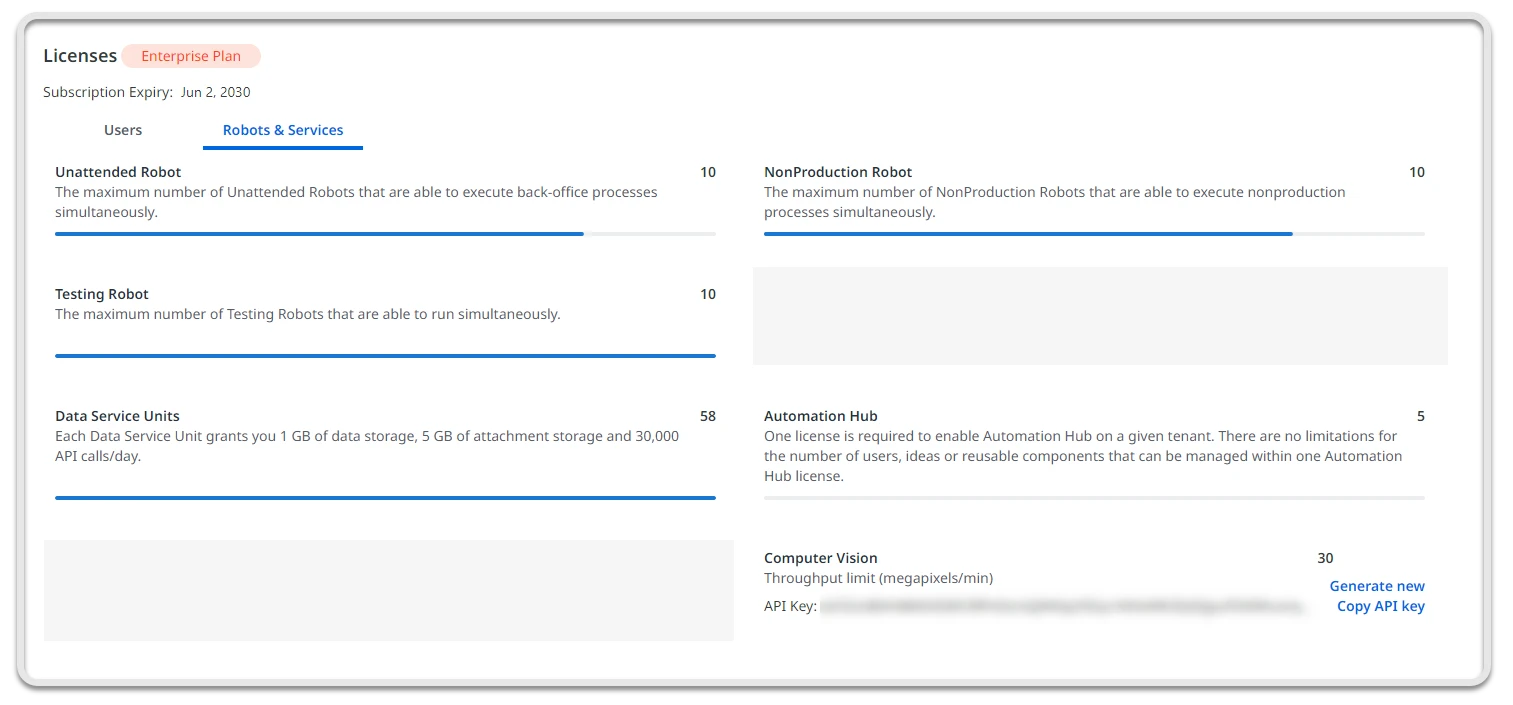
Task: Click the Data Service Units description text
Action: click(367, 446)
